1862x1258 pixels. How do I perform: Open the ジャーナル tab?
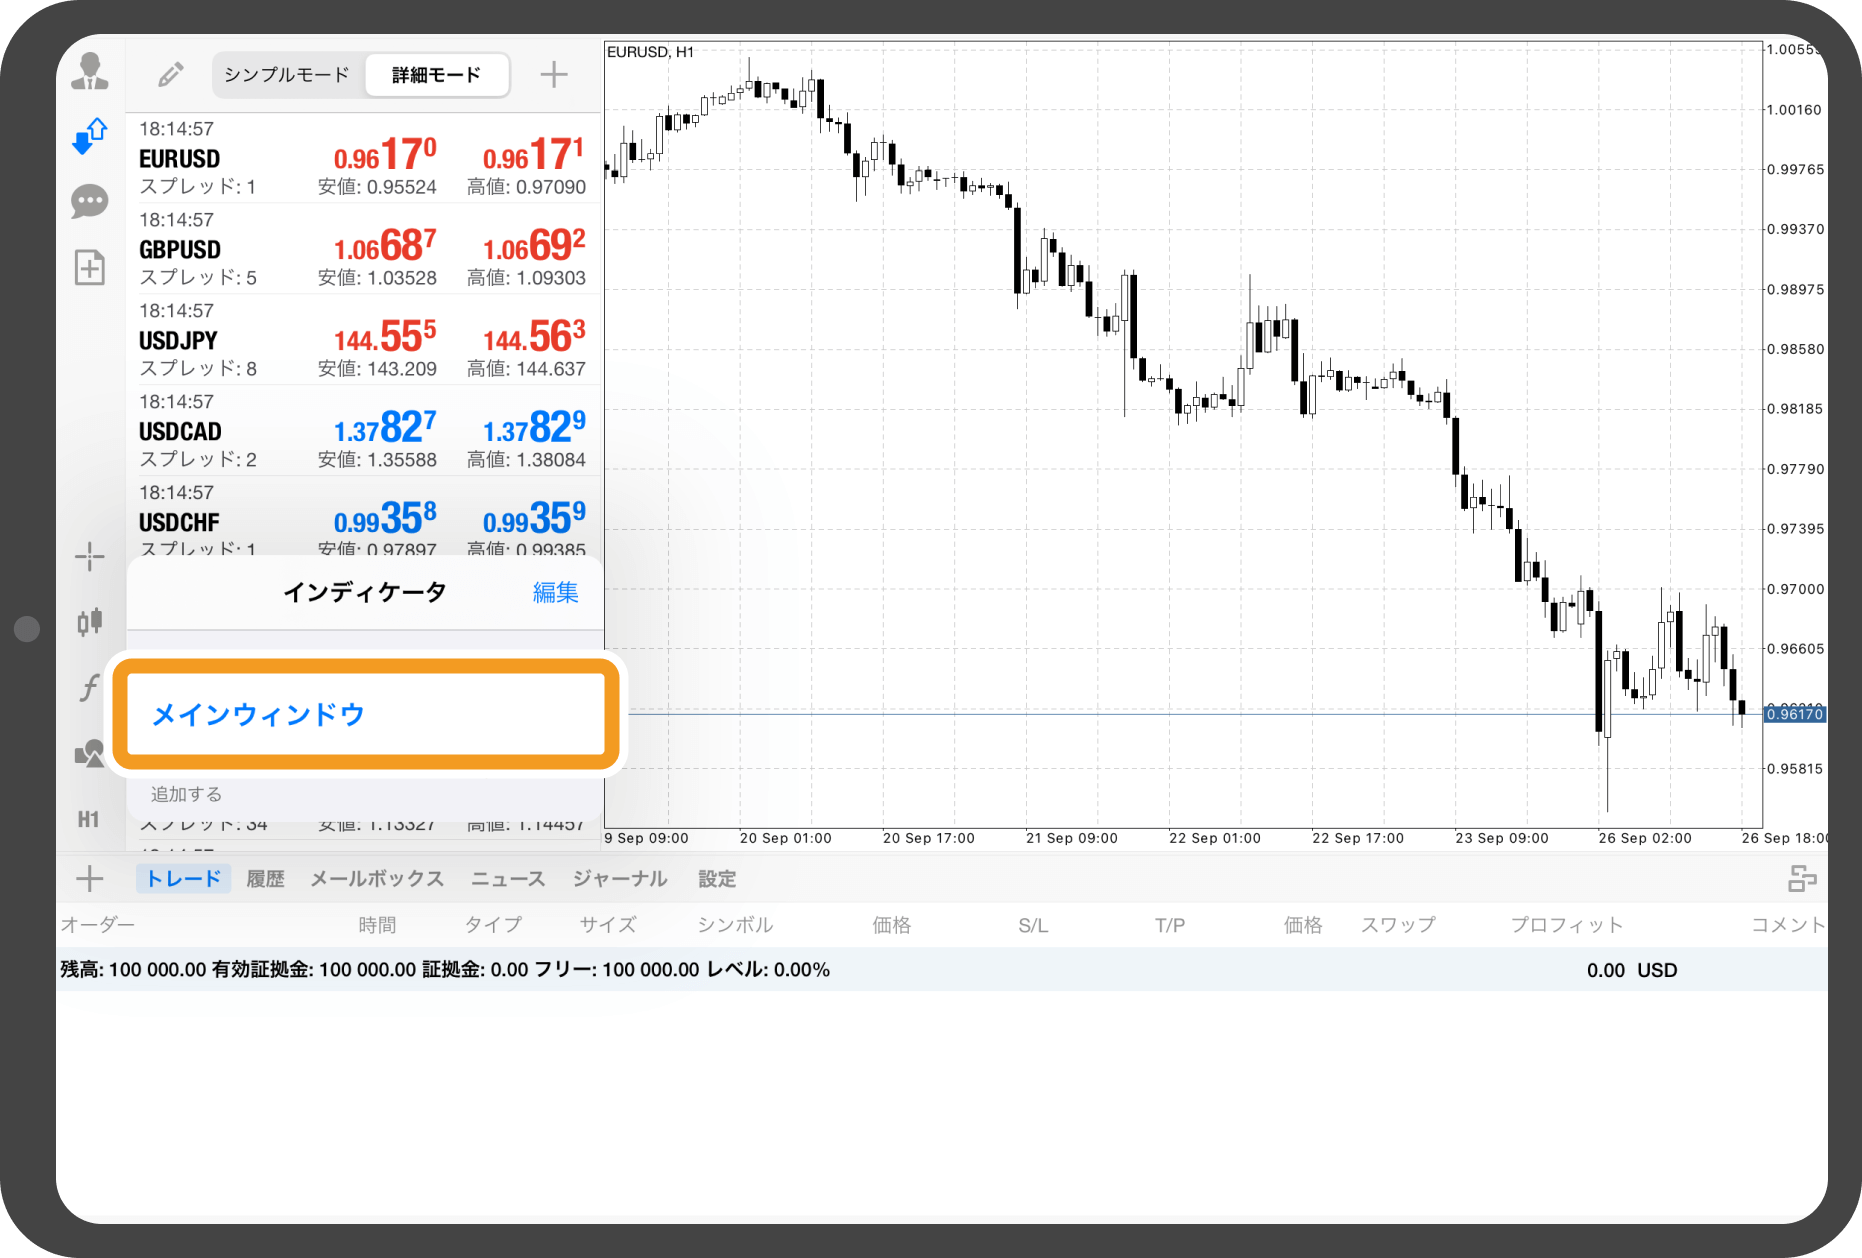pyautogui.click(x=620, y=879)
